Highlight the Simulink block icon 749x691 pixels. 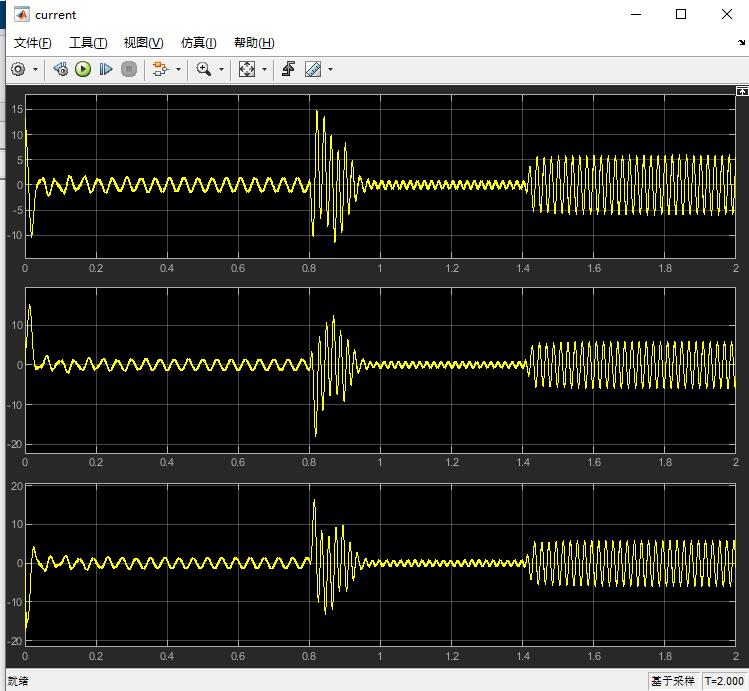pos(160,69)
